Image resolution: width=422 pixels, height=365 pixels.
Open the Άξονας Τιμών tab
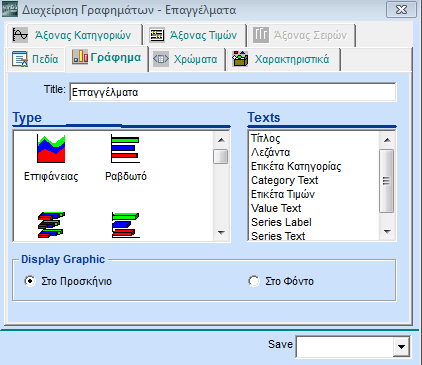(195, 35)
